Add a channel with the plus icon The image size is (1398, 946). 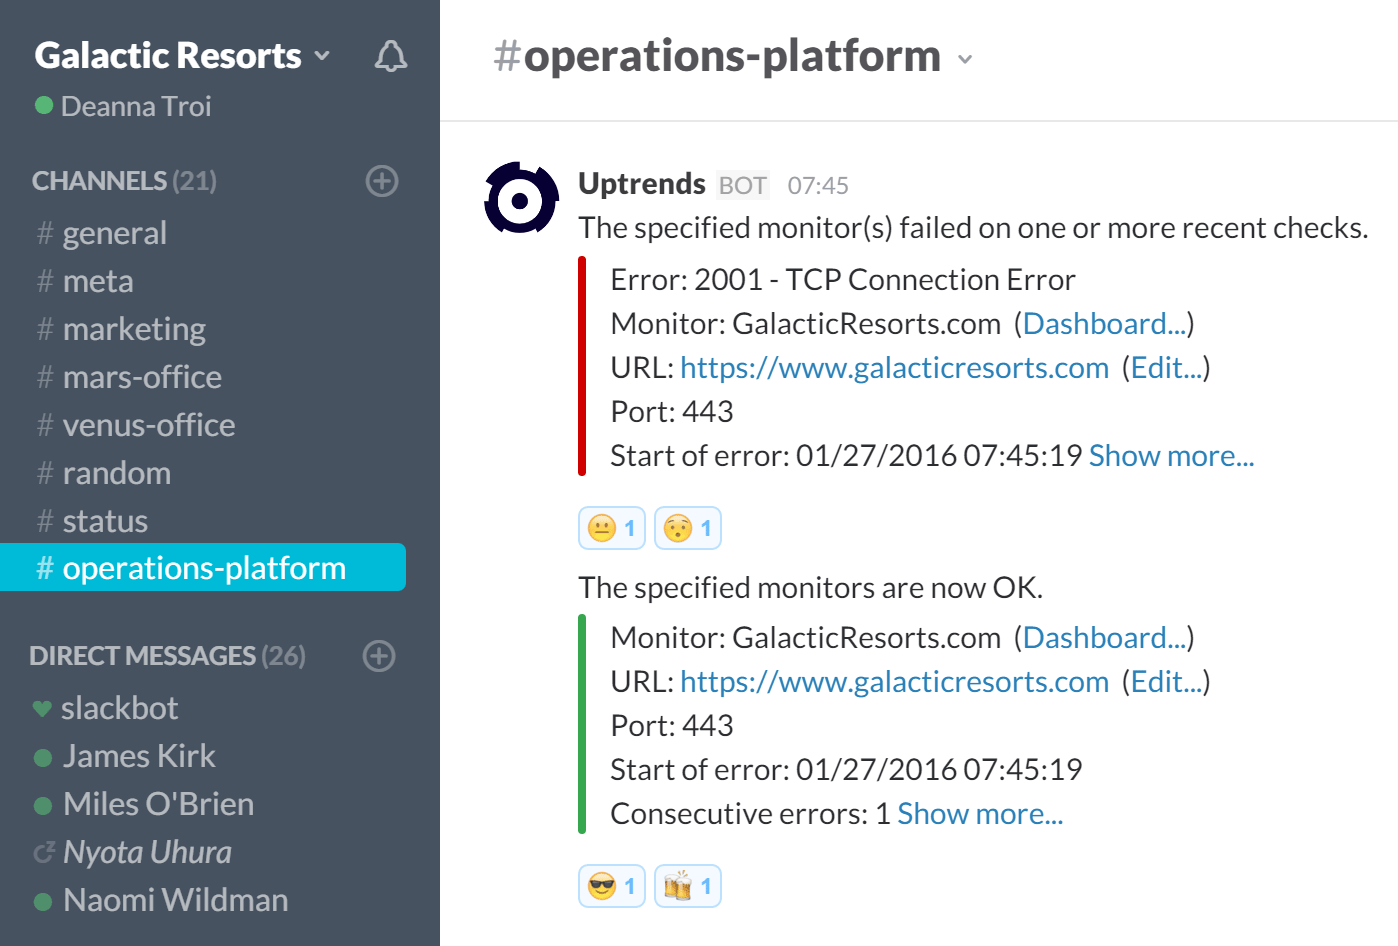click(x=382, y=181)
